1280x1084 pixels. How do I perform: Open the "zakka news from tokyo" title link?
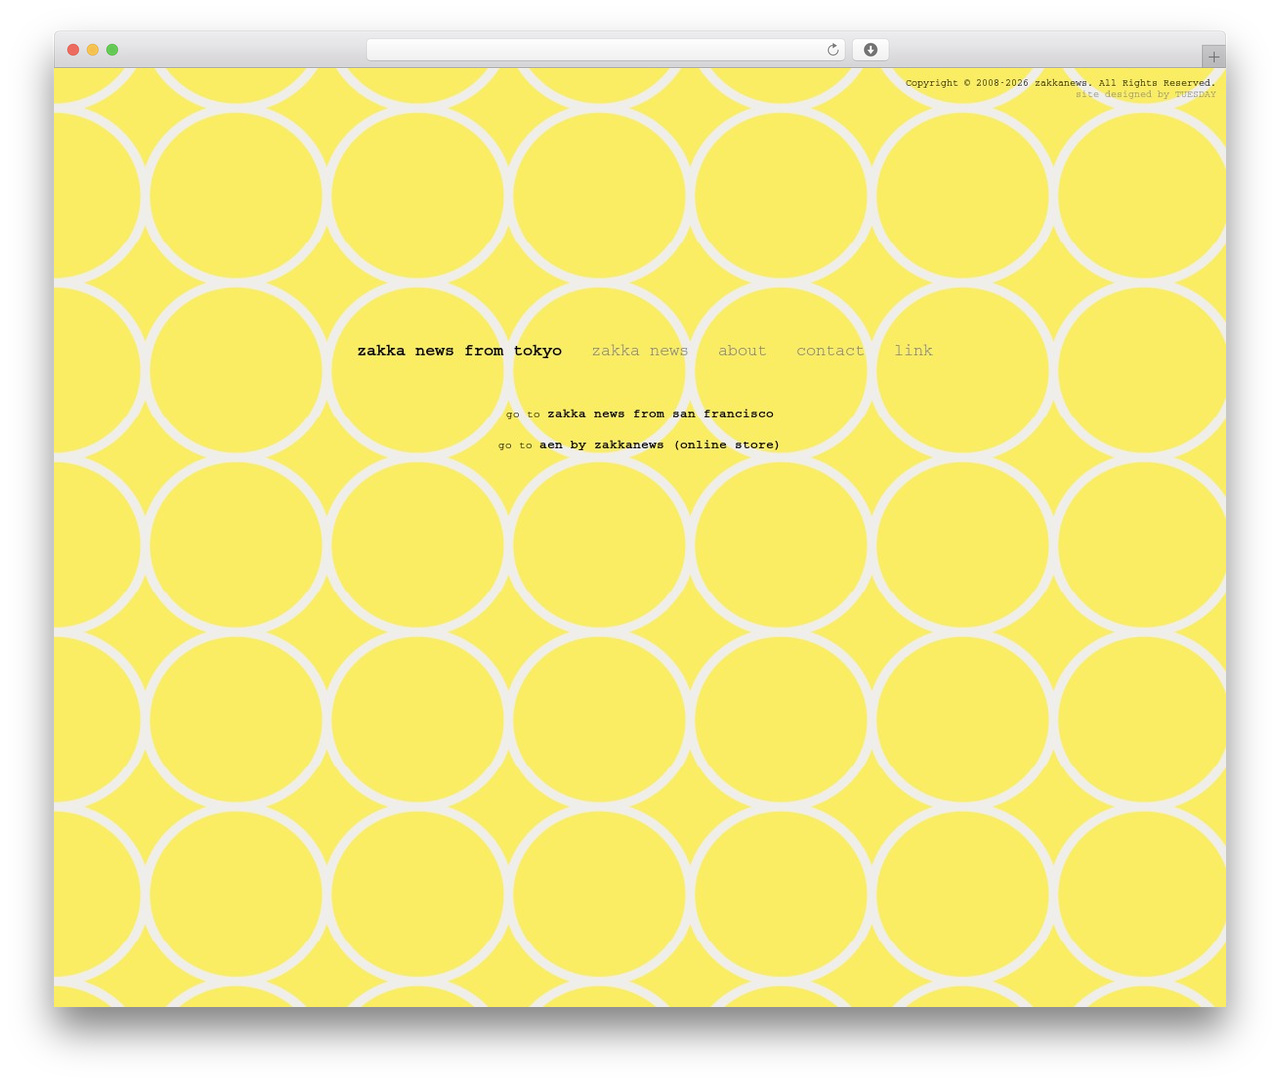459,350
